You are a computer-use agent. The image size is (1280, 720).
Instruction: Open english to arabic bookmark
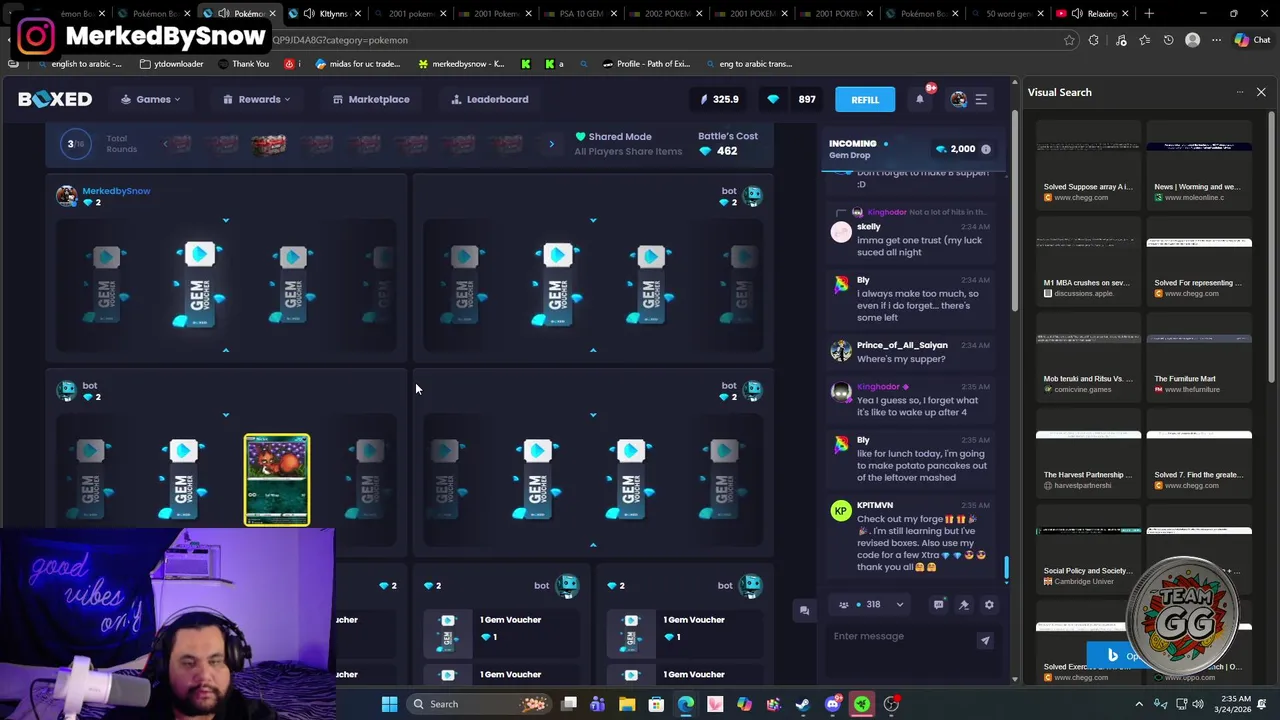(78, 64)
